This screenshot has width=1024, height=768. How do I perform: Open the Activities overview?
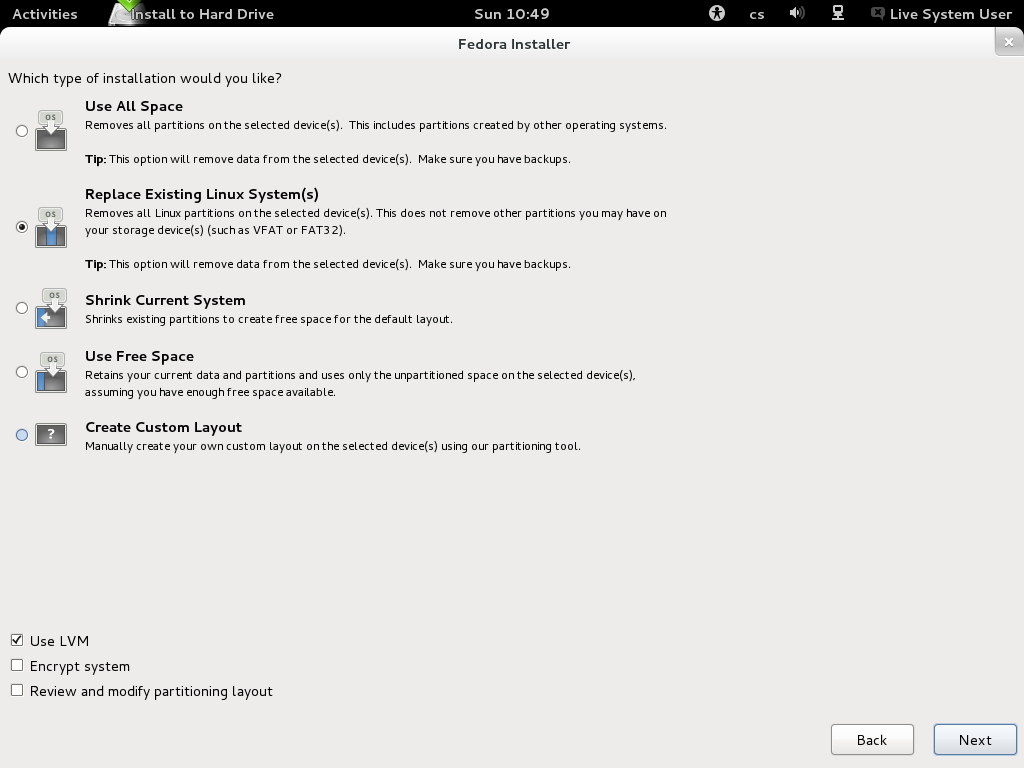click(44, 14)
